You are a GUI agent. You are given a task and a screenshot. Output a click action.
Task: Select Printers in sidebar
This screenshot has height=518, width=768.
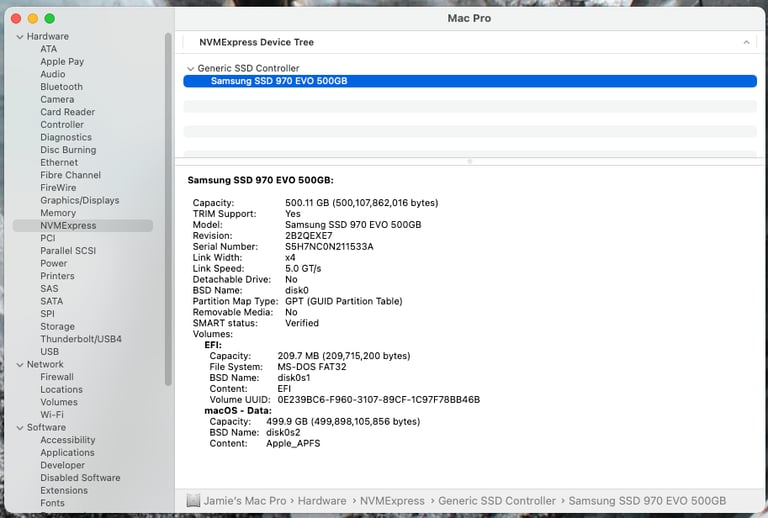pos(57,276)
